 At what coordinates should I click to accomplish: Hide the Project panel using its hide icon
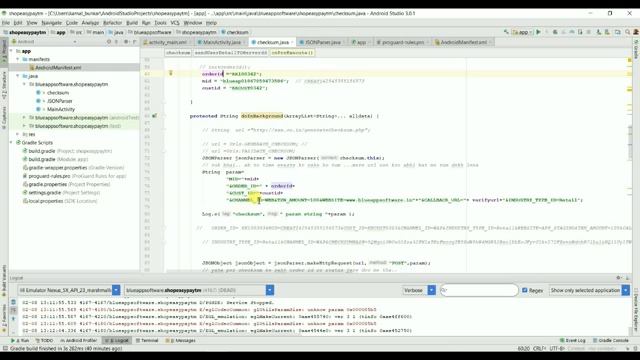tap(134, 42)
